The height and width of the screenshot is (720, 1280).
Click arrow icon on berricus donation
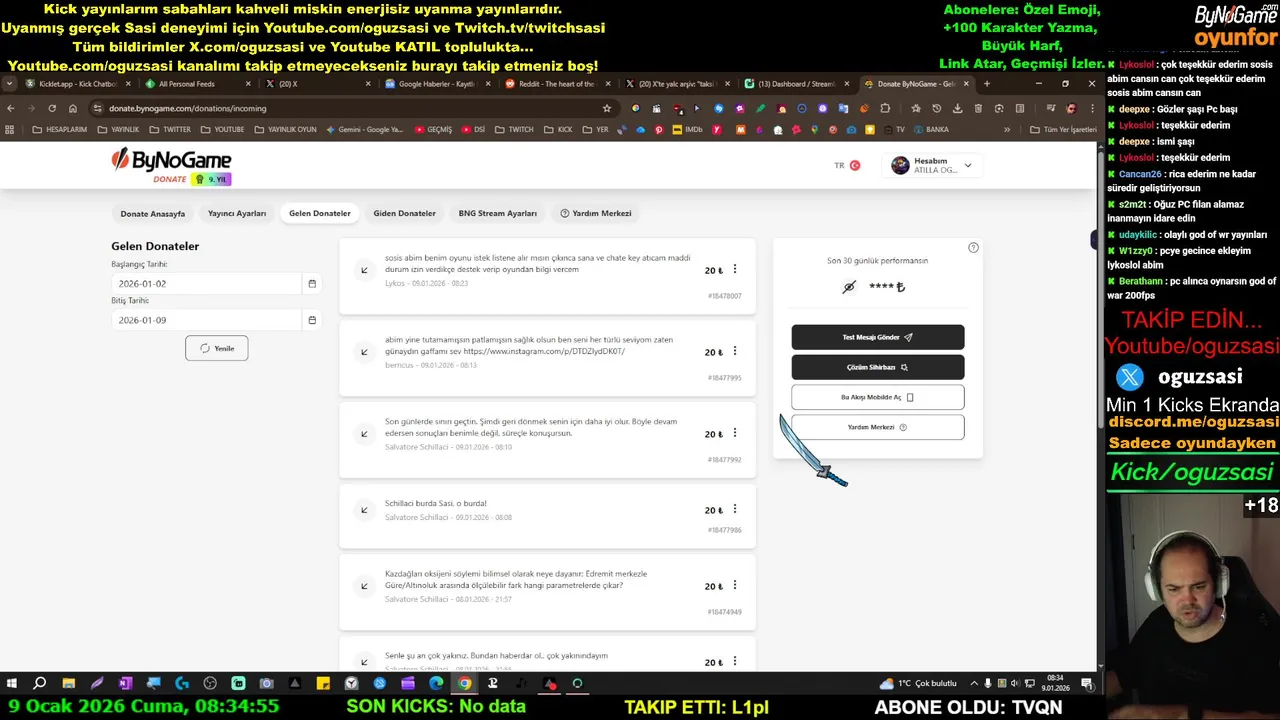click(364, 352)
